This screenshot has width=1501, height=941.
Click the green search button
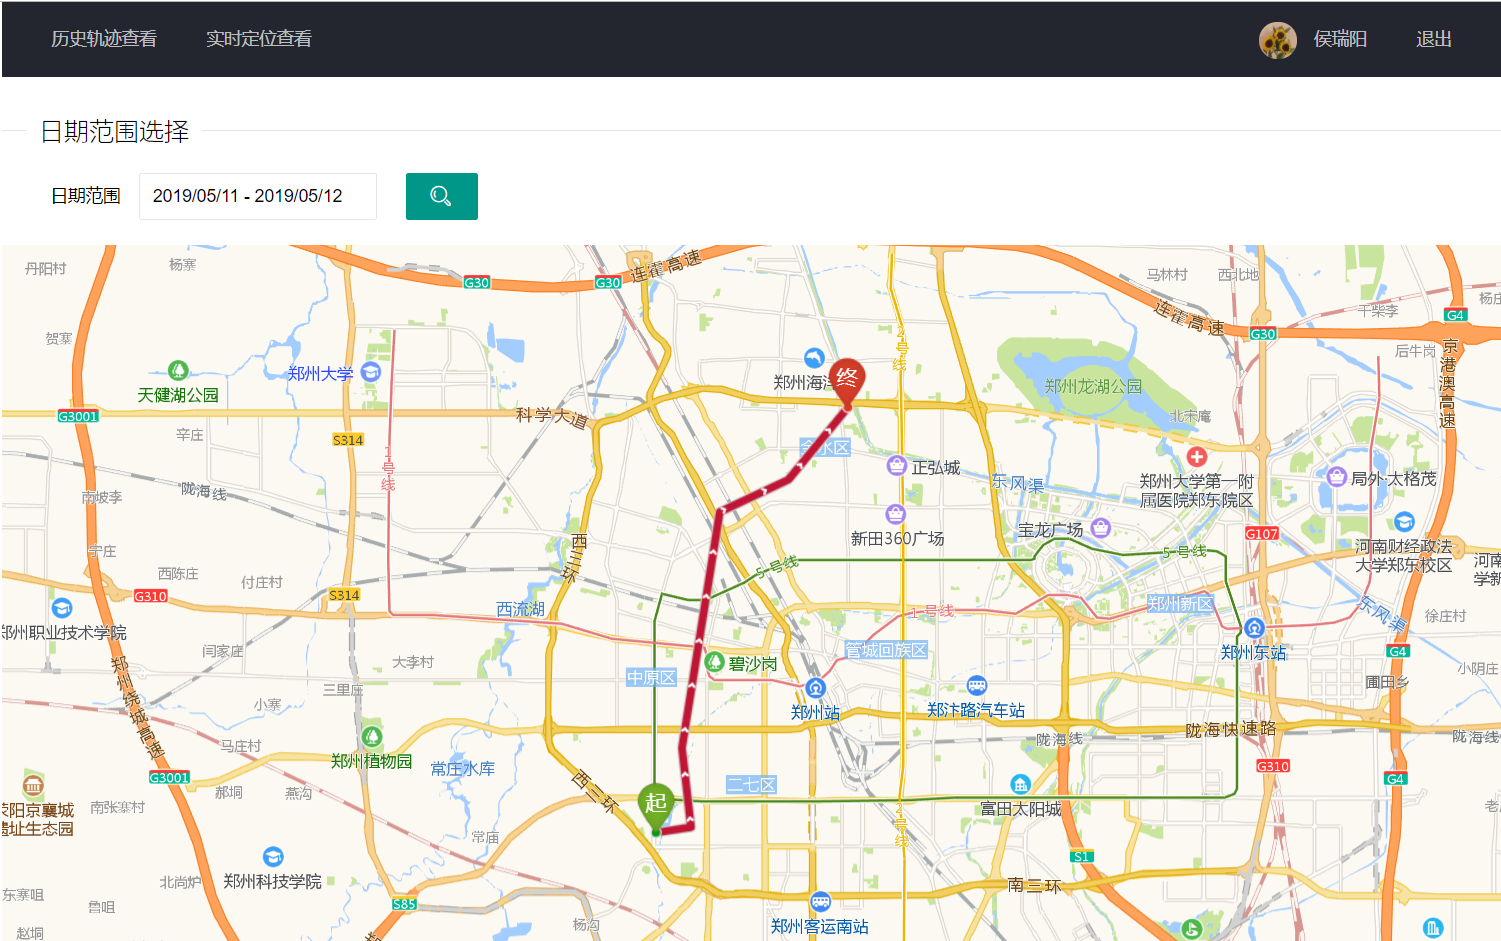[441, 196]
